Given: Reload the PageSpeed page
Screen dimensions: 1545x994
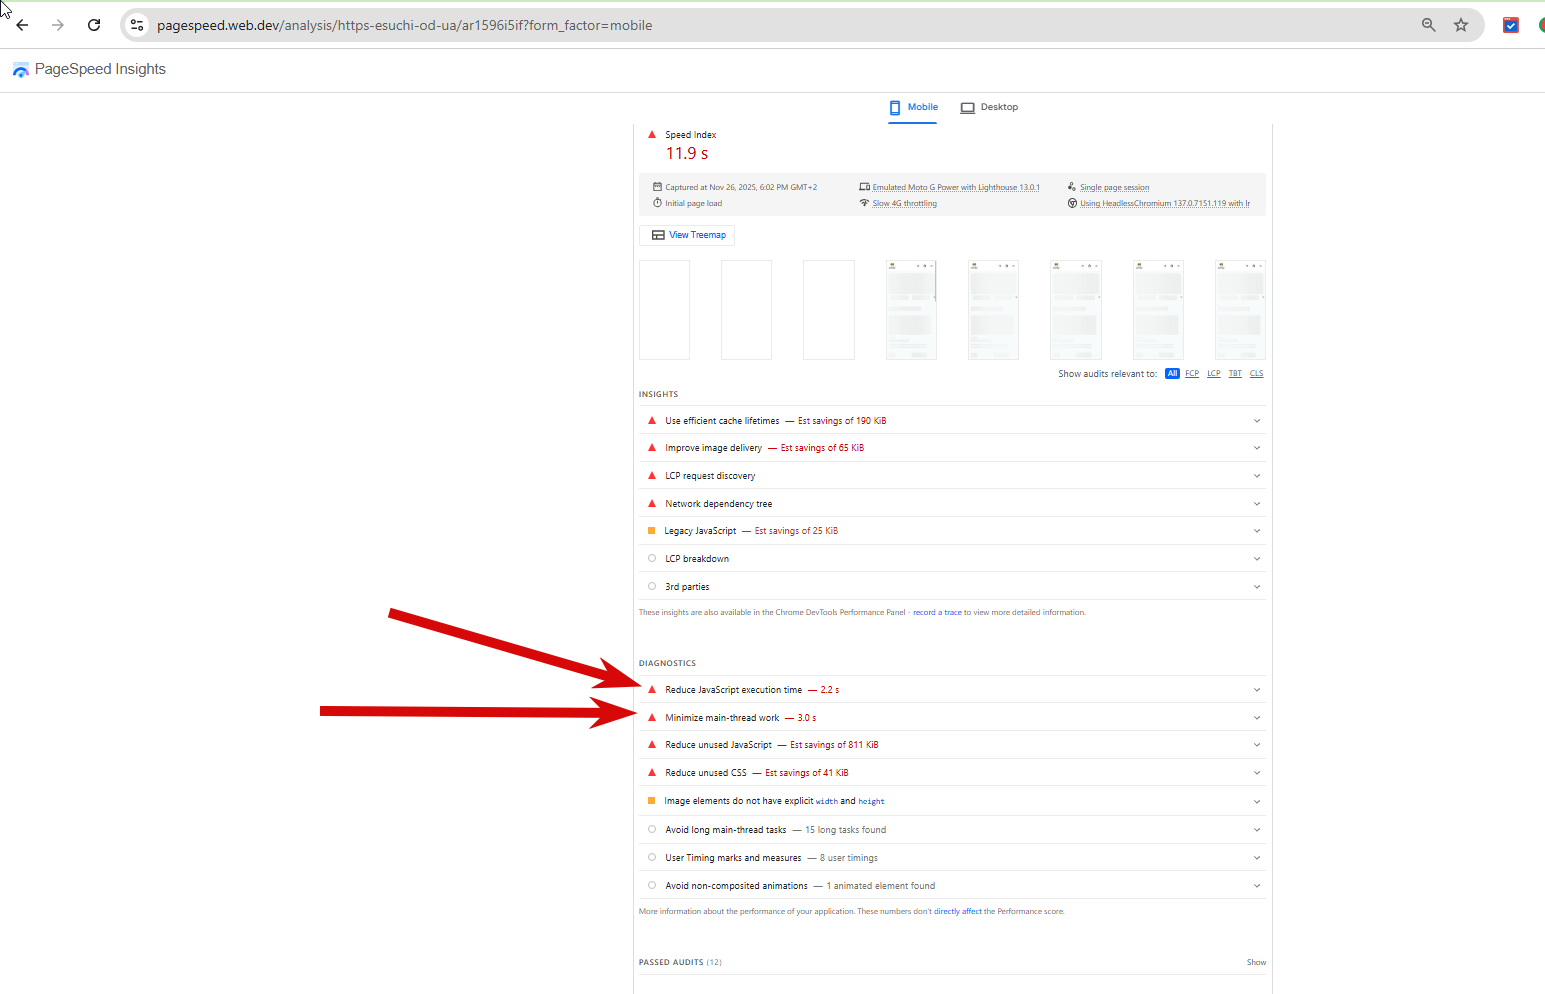Looking at the screenshot, I should [x=94, y=25].
